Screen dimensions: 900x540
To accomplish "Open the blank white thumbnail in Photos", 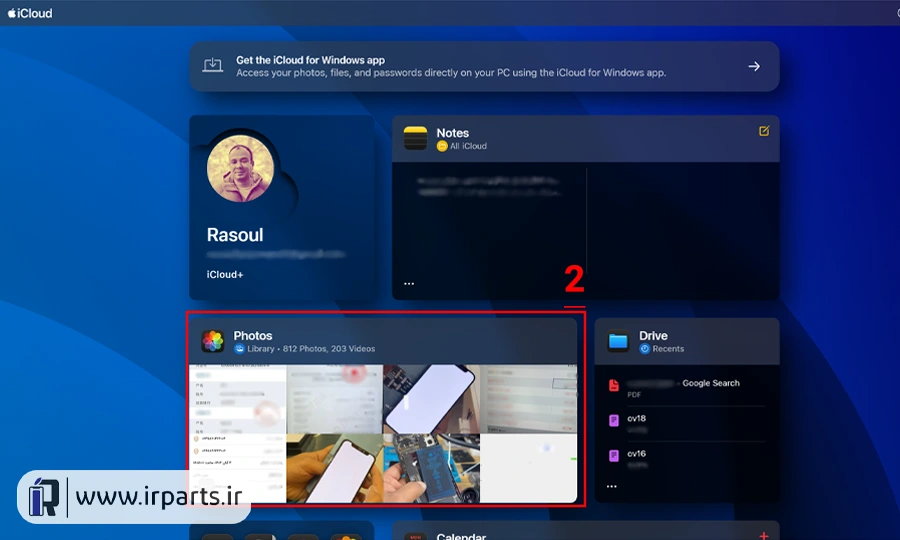I will click(x=529, y=468).
